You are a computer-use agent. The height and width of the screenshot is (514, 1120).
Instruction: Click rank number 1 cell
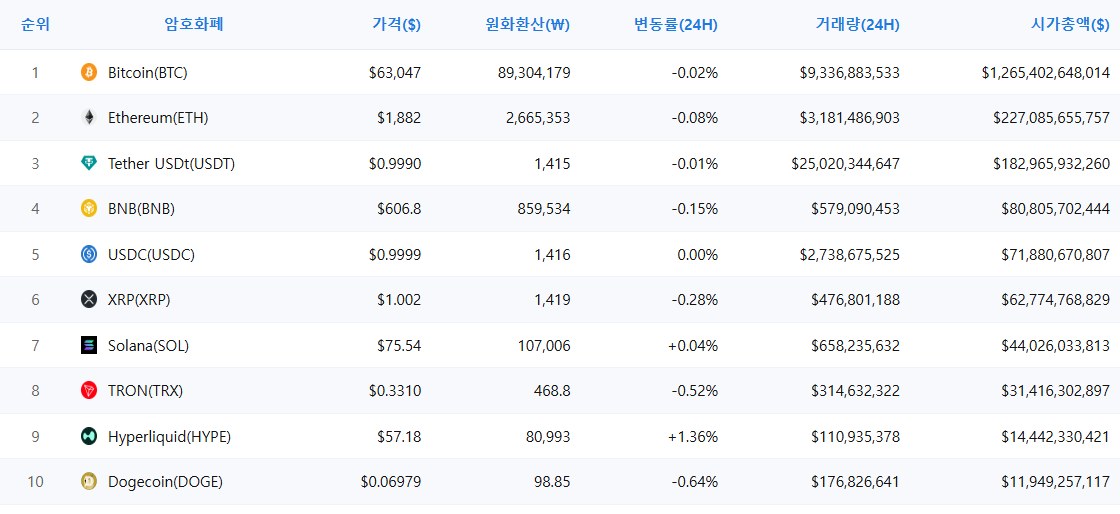tap(36, 73)
